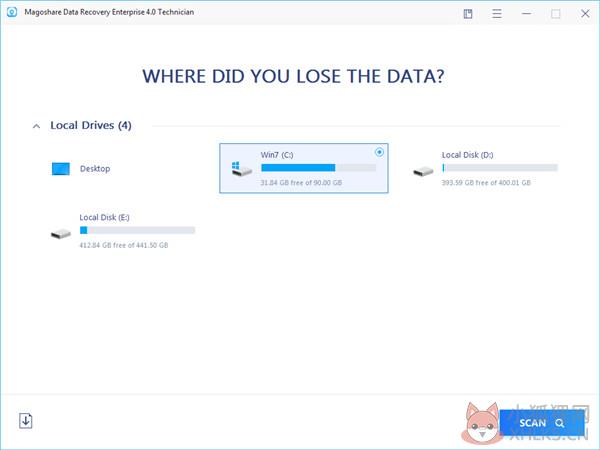Click '31.84 GB free of 90.00 GB' text

[x=301, y=183]
